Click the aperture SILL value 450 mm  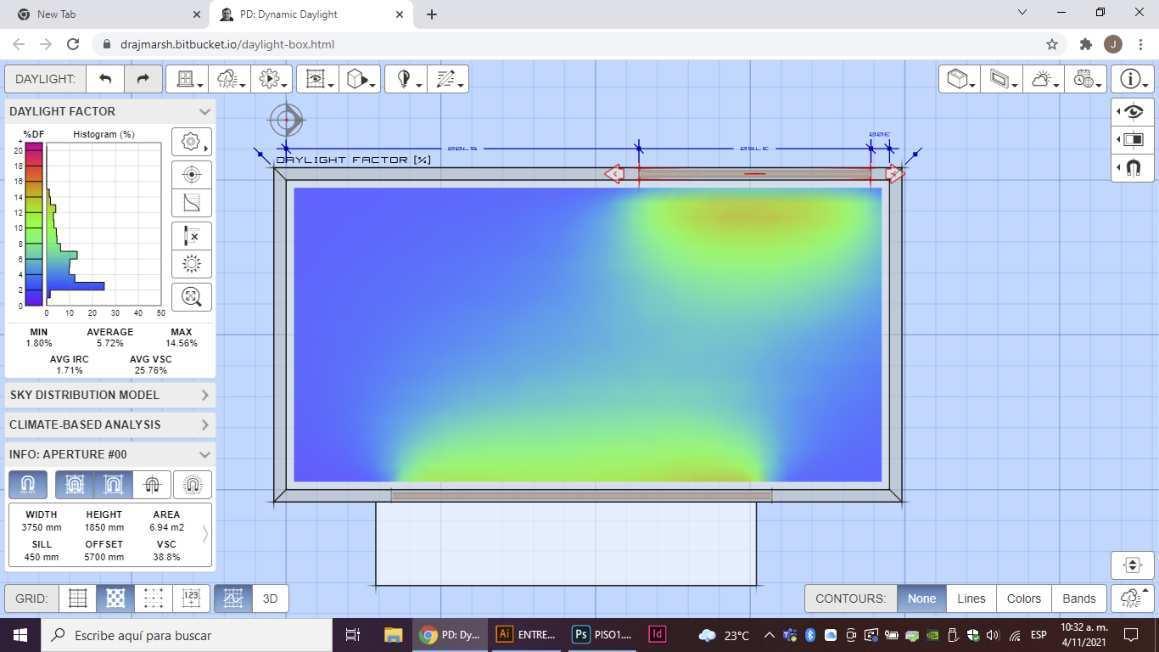tap(41, 557)
